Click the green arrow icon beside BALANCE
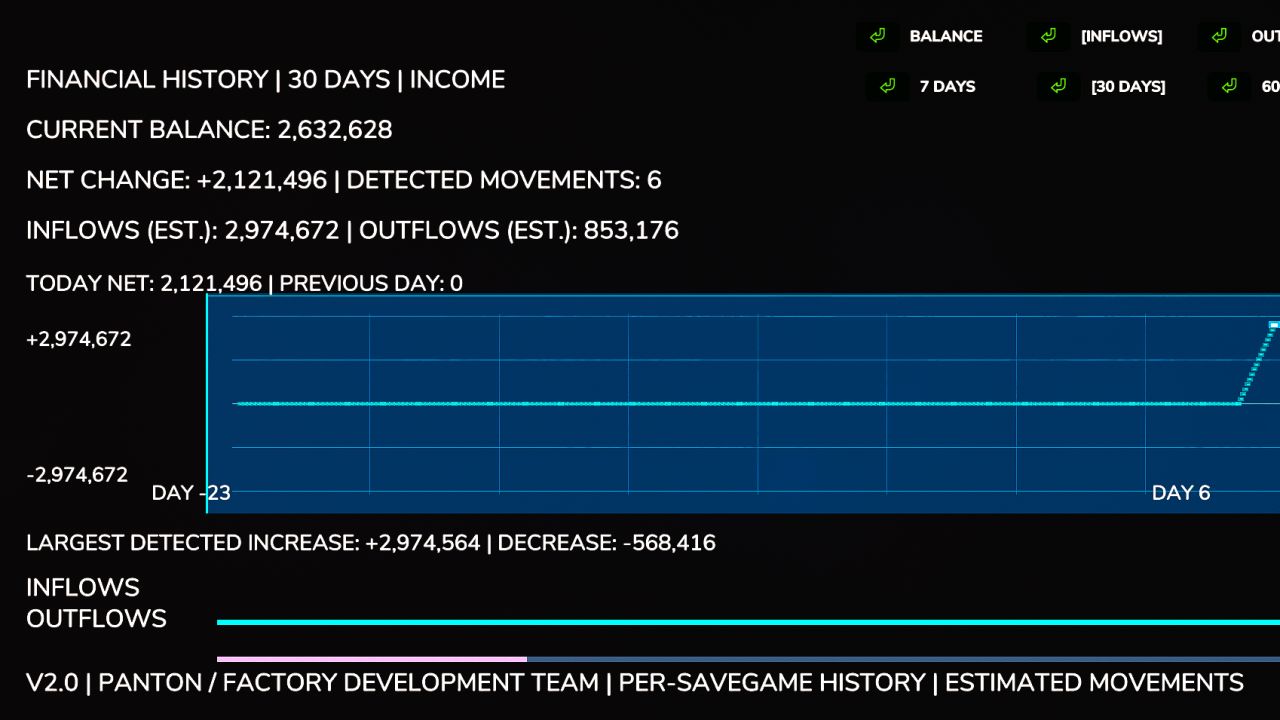The image size is (1280, 720). point(877,36)
